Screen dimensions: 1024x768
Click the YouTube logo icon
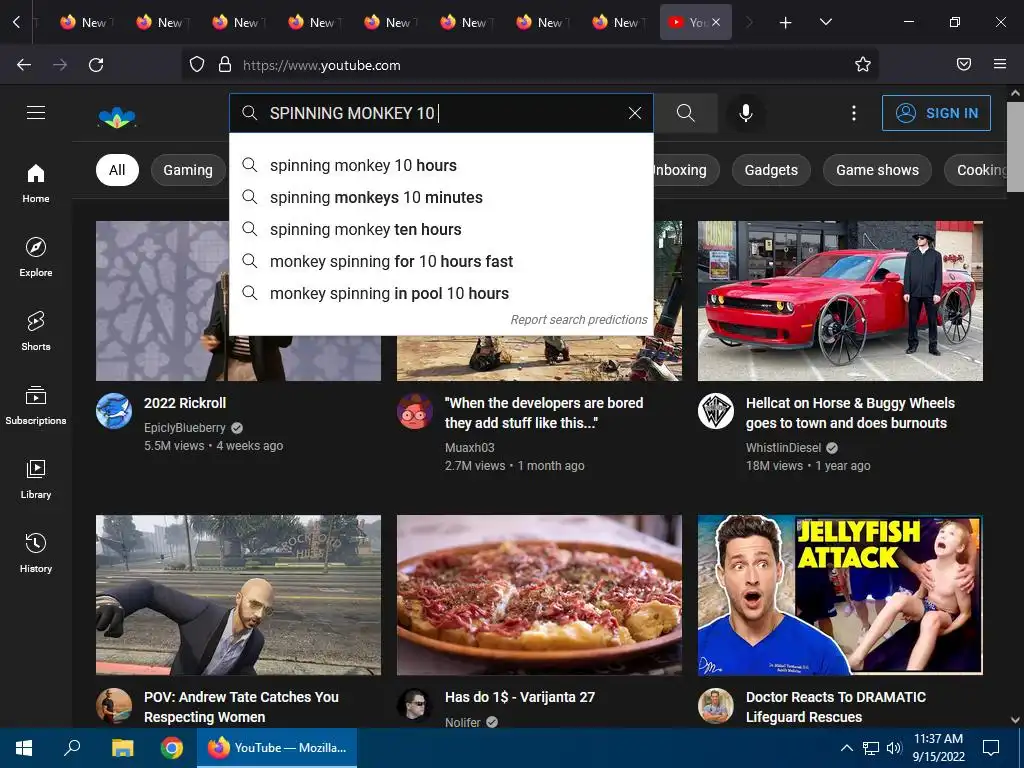click(x=117, y=118)
